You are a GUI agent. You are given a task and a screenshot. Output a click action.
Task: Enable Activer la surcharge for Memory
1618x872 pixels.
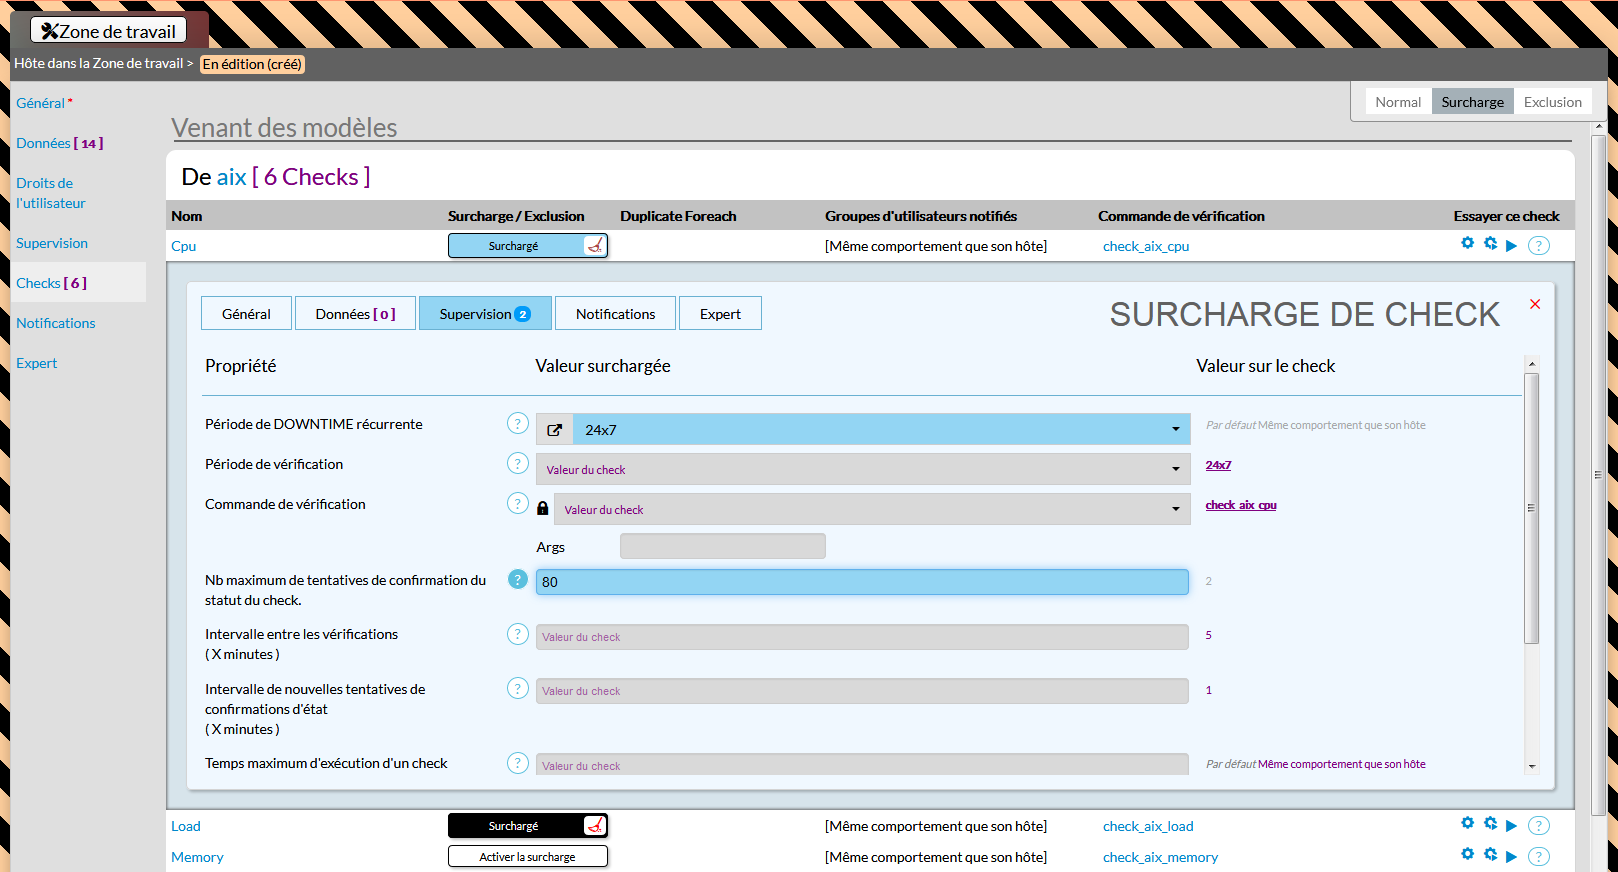coord(528,857)
